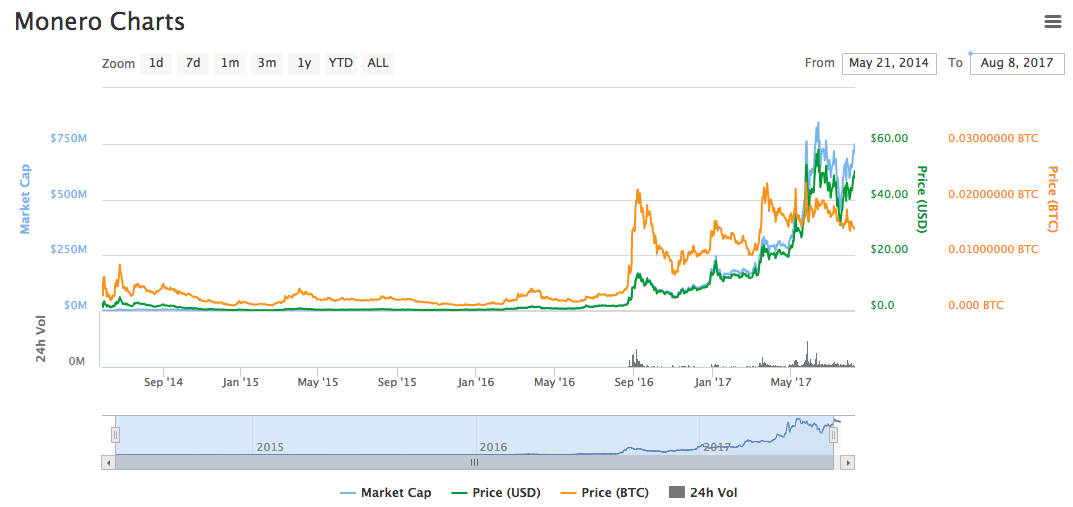Image resolution: width=1073 pixels, height=507 pixels.
Task: Click the navigator scrollbar thumb grip
Action: [474, 463]
